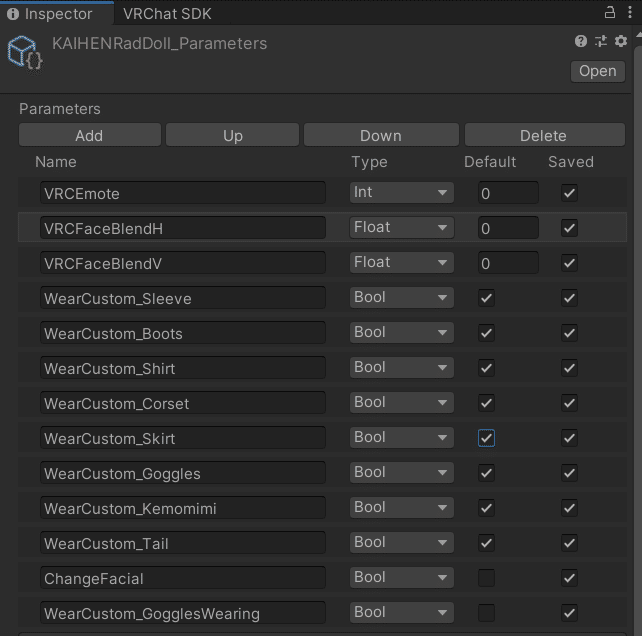Uncheck Default for WearCustom_Shirt
Screen dimensions: 642x636
pyautogui.click(x=486, y=368)
